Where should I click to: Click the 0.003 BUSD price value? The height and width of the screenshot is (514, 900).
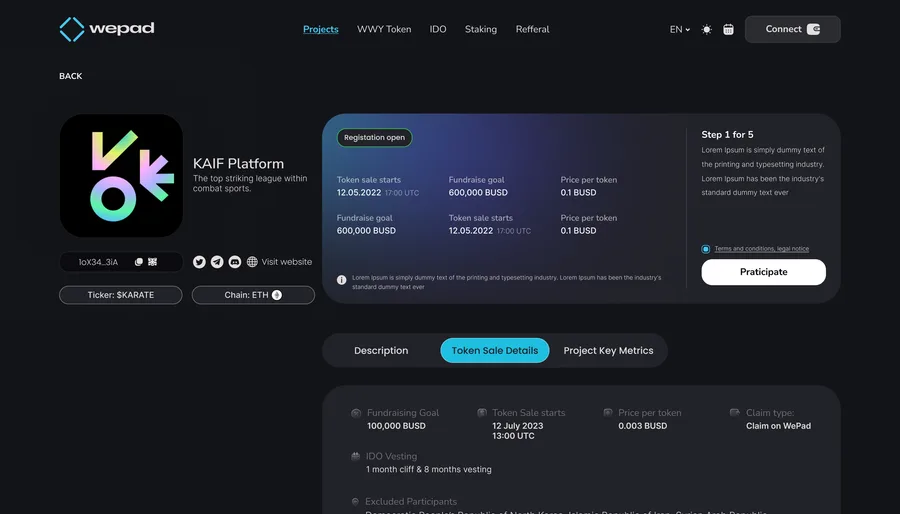point(643,426)
